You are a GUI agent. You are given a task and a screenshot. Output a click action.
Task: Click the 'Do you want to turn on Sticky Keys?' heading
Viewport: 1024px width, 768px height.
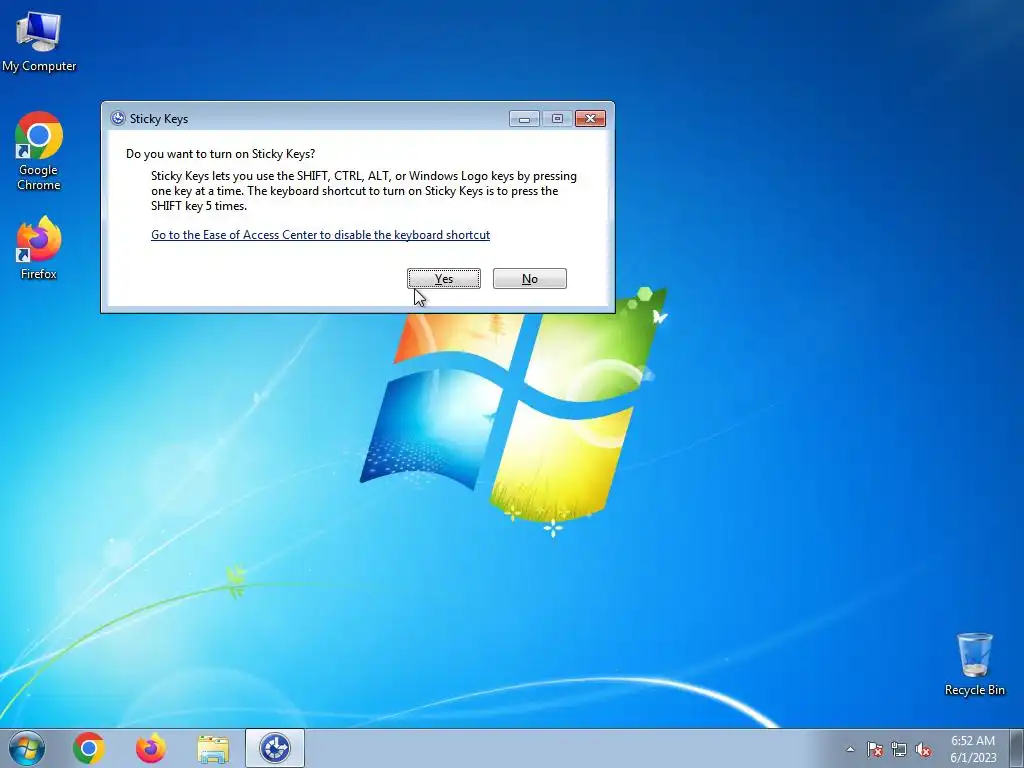click(x=220, y=154)
